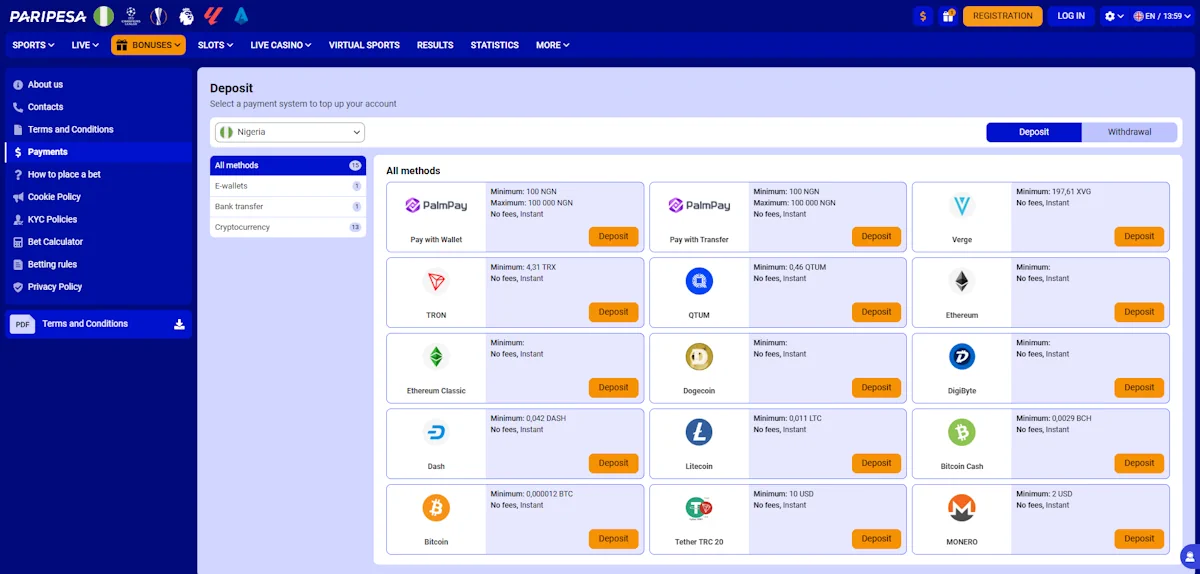
Task: Filter by Cryptocurrency
Action: (288, 227)
